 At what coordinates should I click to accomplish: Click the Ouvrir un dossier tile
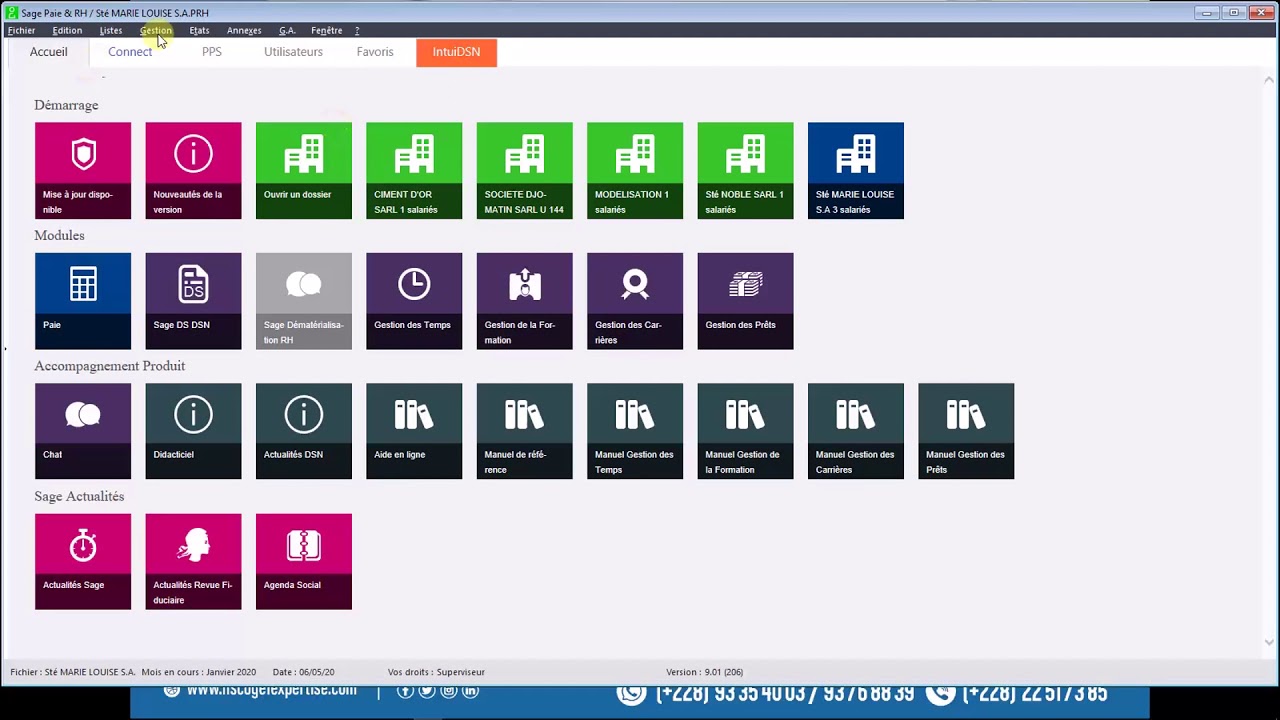304,170
